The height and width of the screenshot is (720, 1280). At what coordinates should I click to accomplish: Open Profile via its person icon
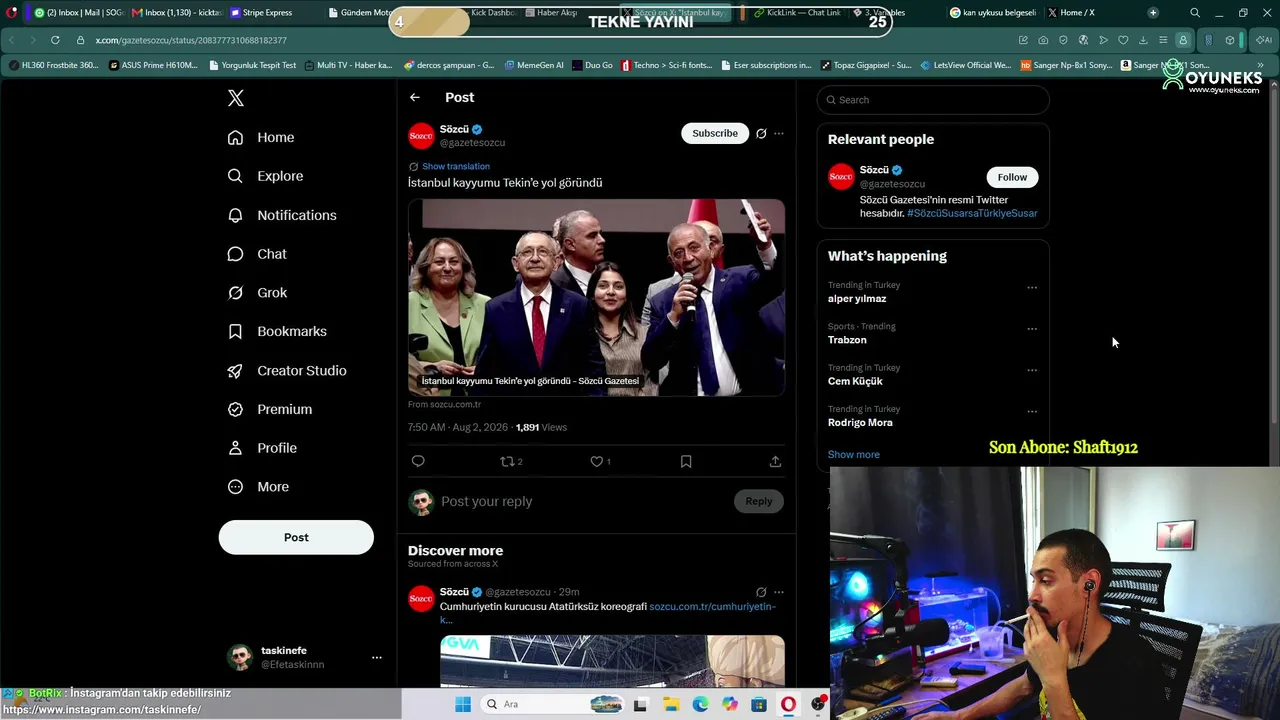coord(235,448)
